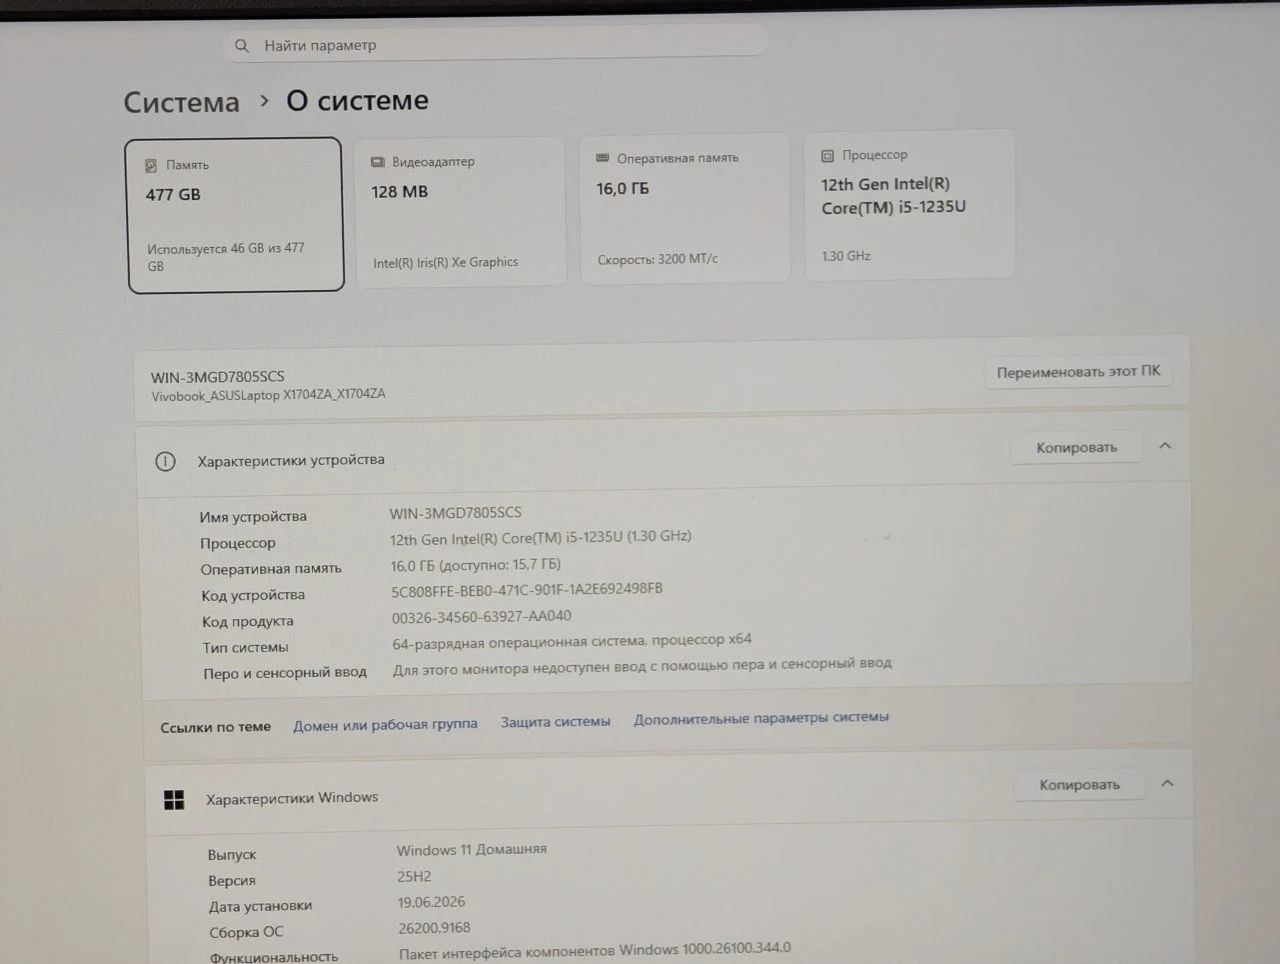Open Дополнительные параметры системы link
Viewport: 1280px width, 964px height.
(761, 718)
